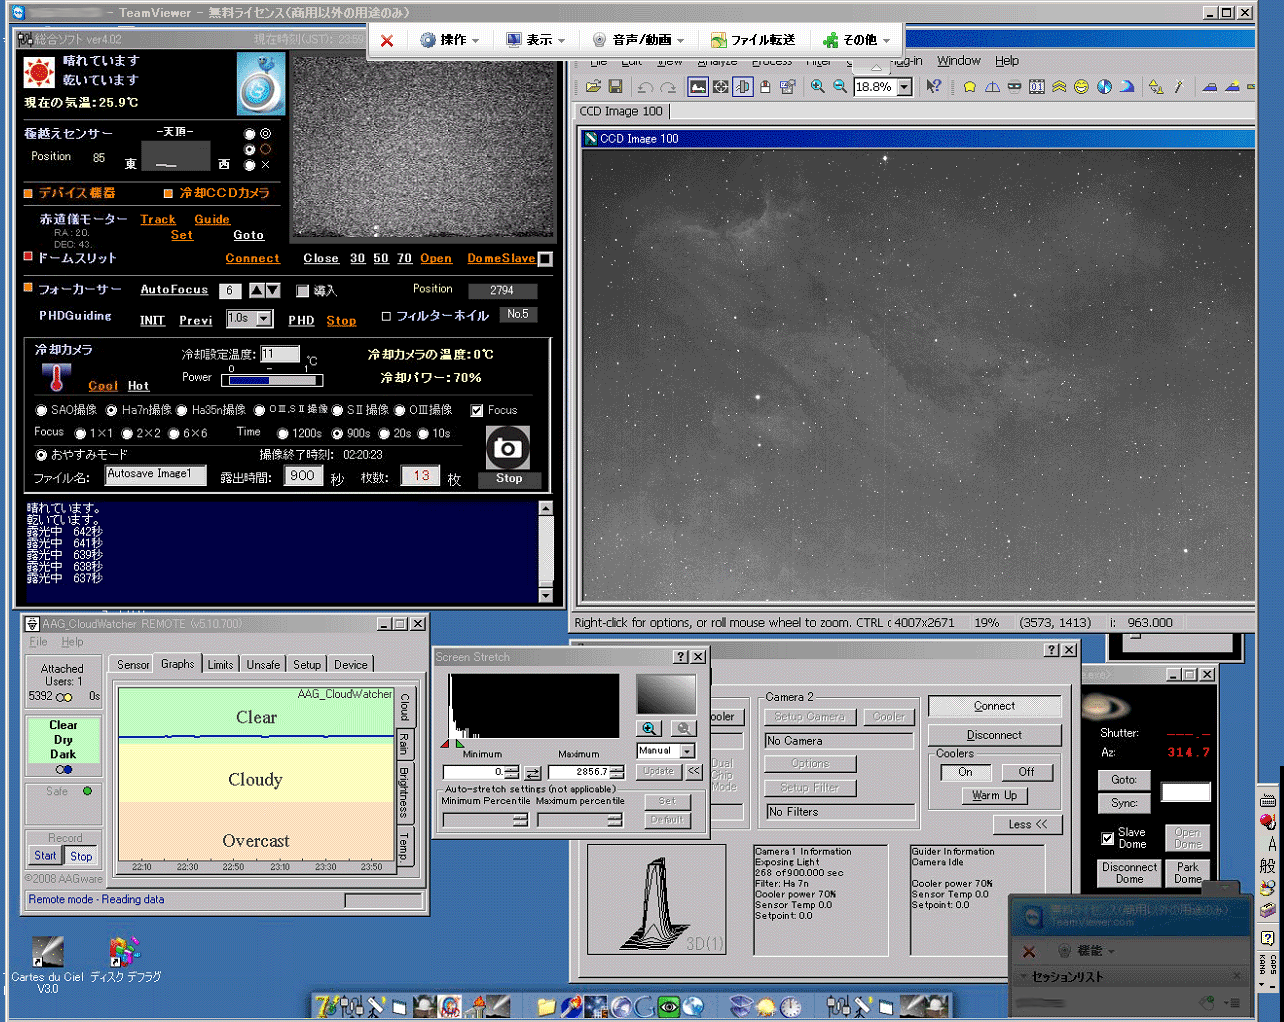Toggle the Slave Dome checkbox
This screenshot has width=1284, height=1022.
[x=1107, y=839]
